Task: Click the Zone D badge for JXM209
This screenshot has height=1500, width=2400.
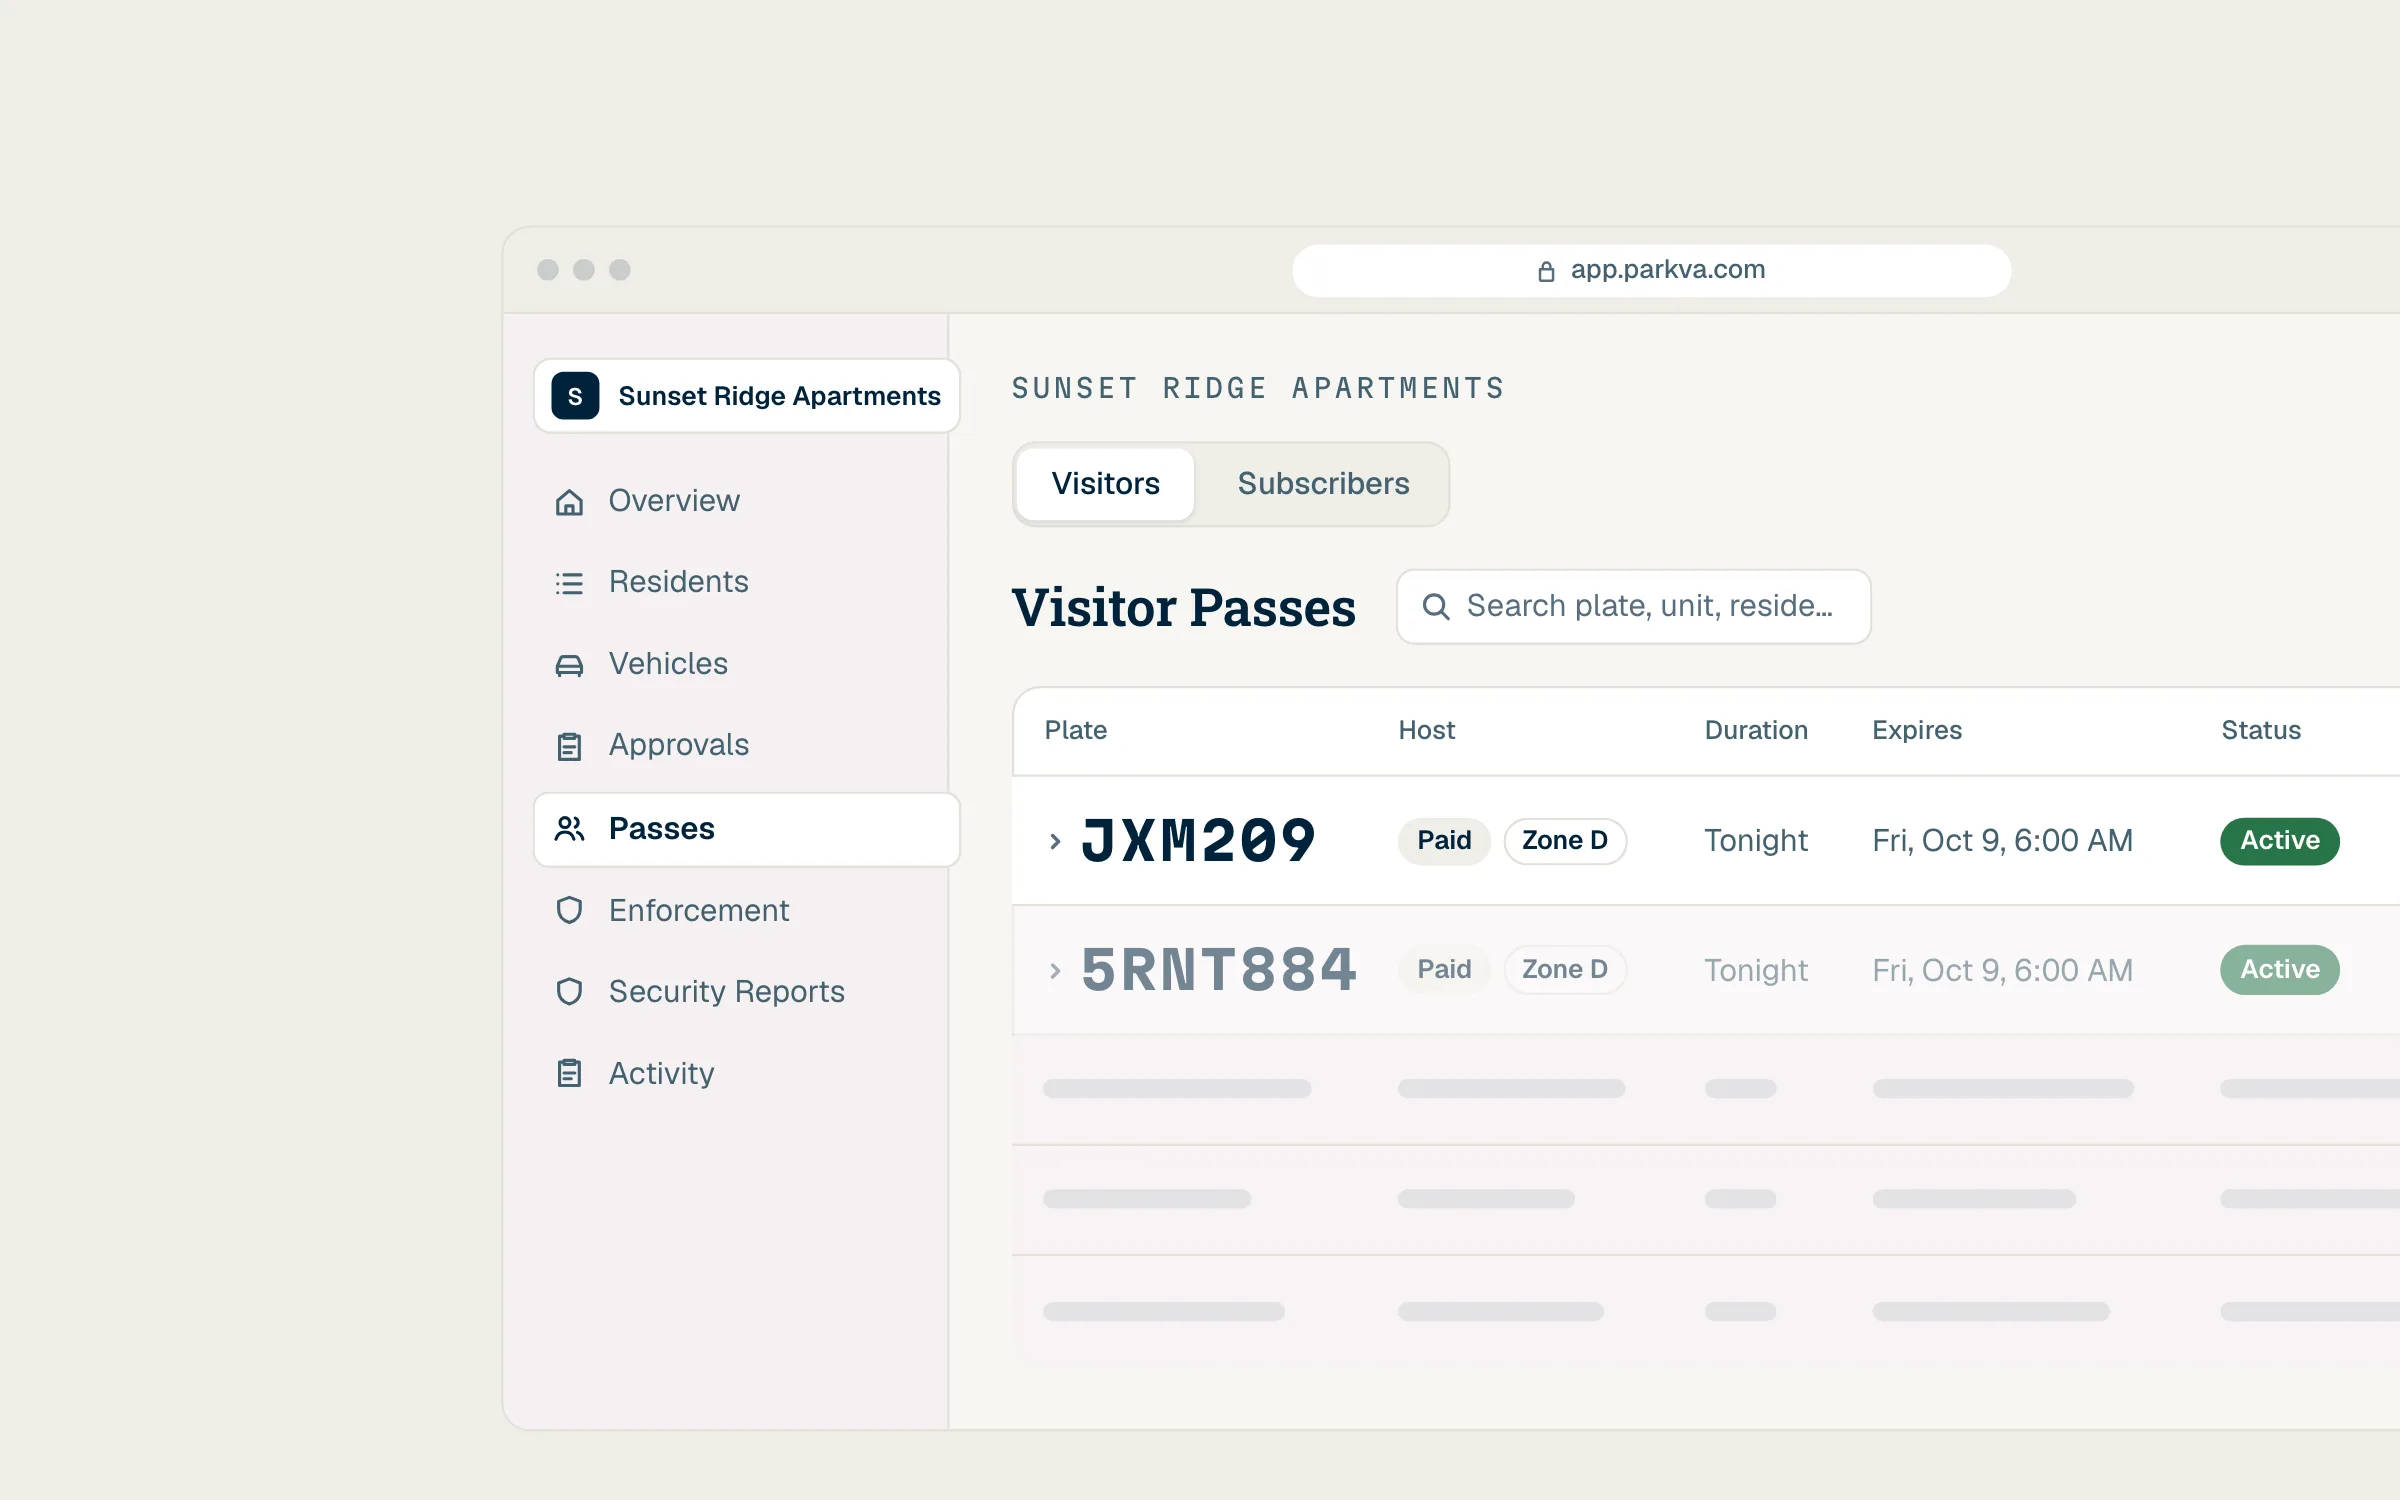Action: (x=1565, y=841)
